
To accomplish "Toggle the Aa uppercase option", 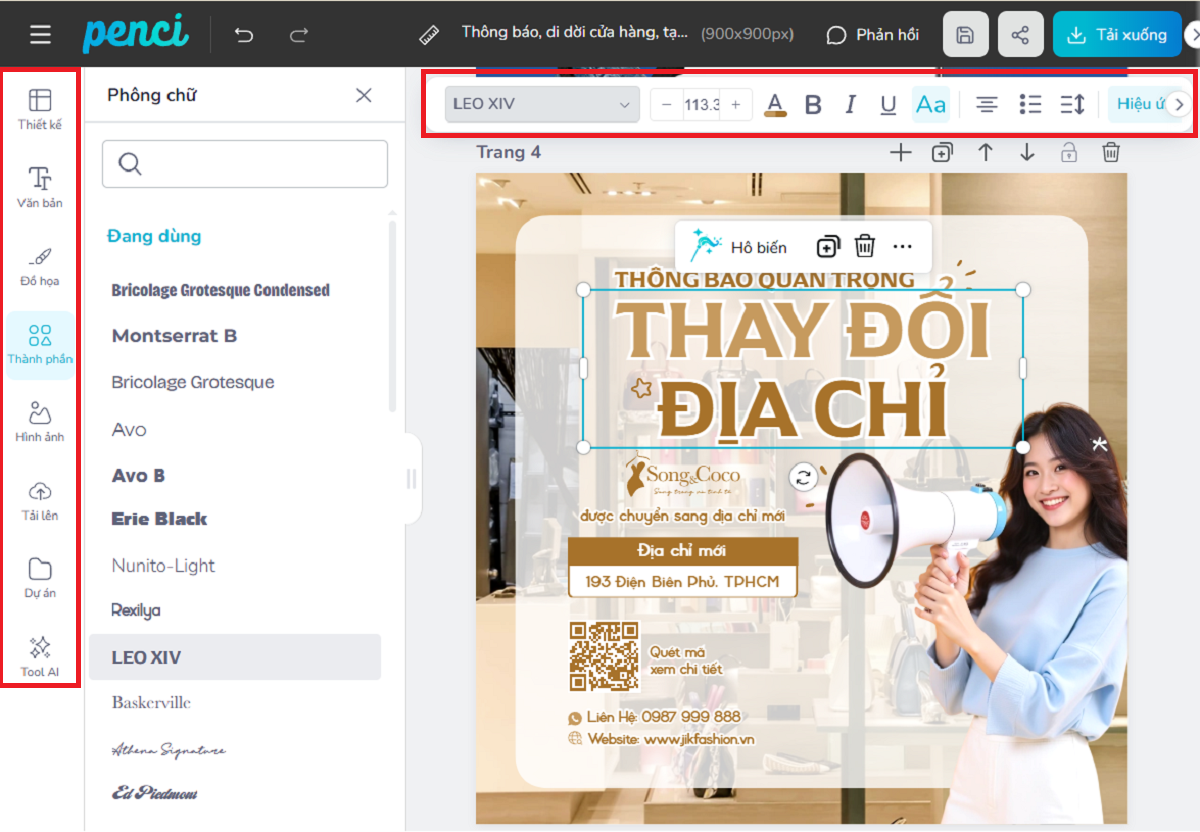I will (931, 105).
